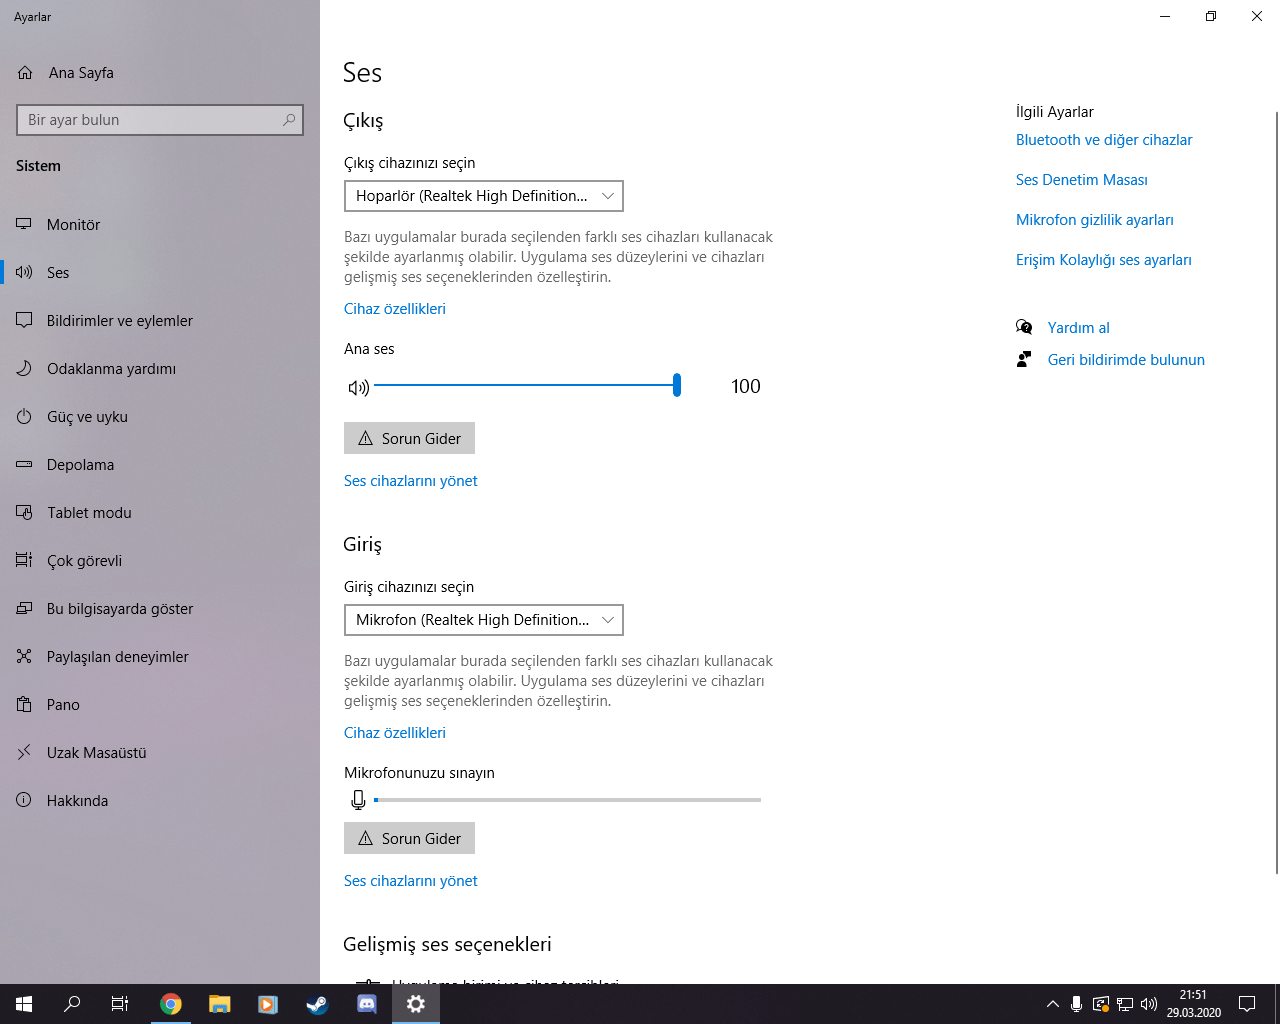Open File Explorer from the taskbar
The image size is (1280, 1024).
220,1004
